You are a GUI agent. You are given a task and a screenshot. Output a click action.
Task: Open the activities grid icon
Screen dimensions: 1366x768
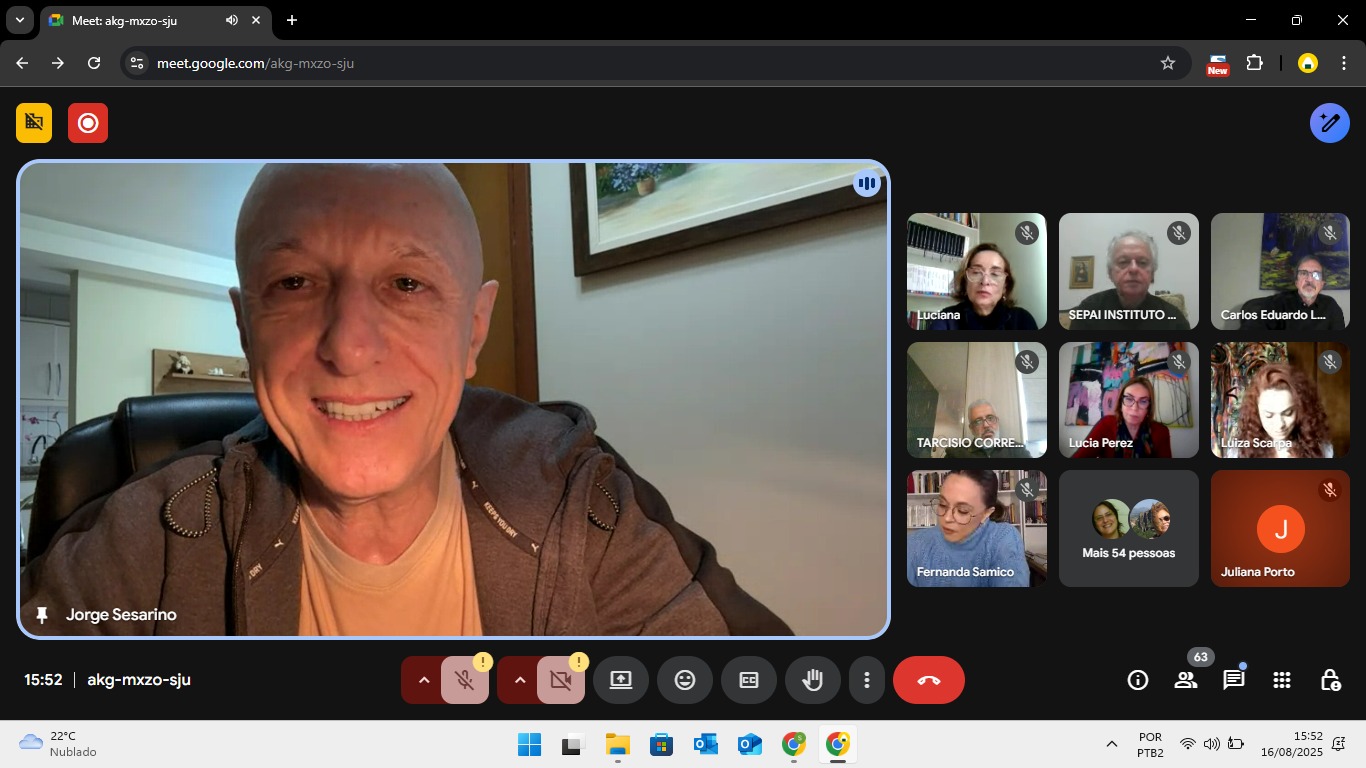(x=1281, y=680)
